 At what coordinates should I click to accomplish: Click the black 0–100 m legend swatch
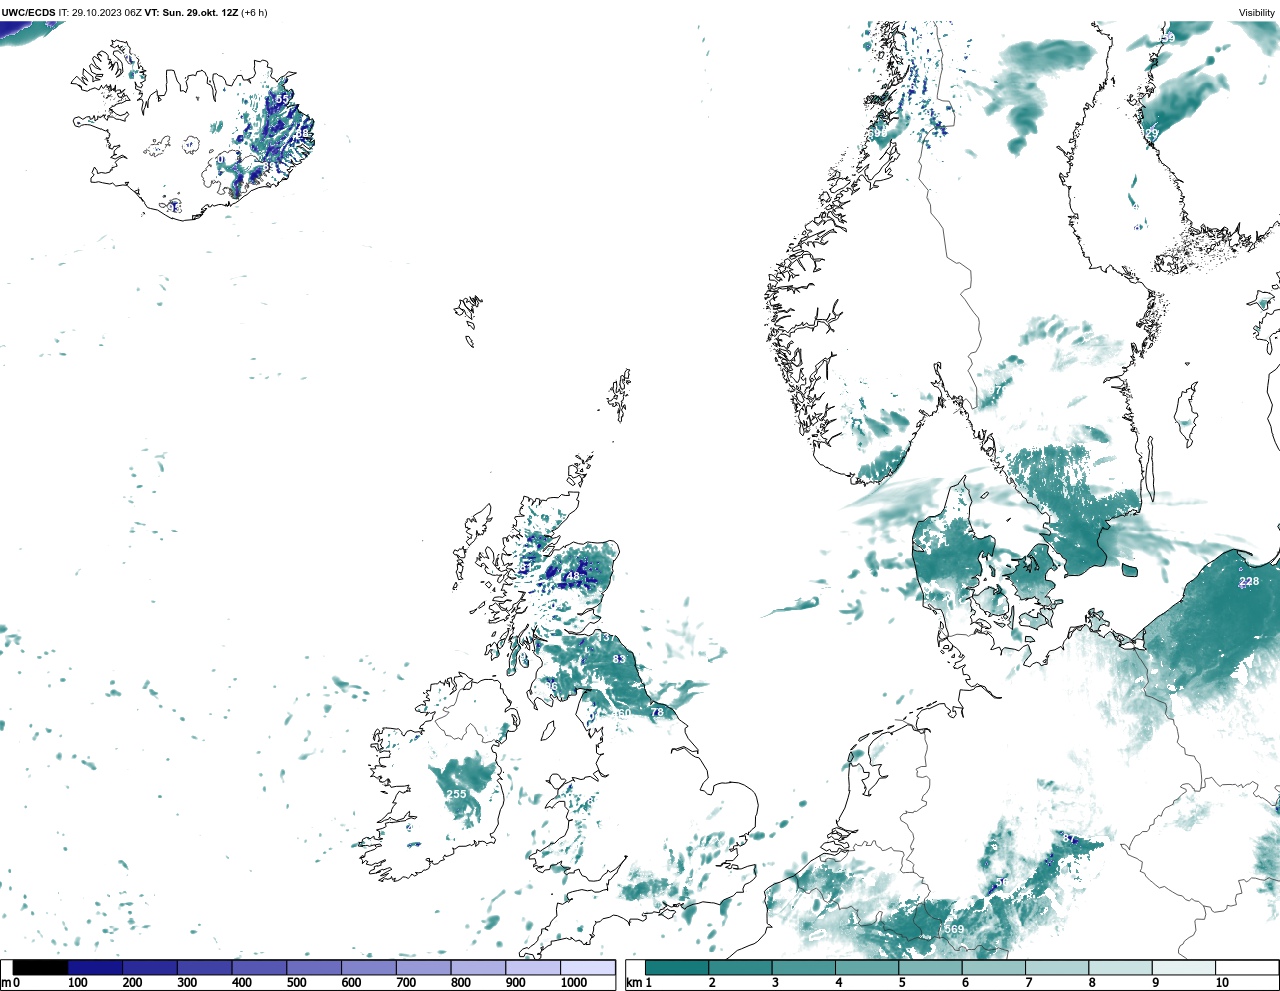(x=40, y=968)
